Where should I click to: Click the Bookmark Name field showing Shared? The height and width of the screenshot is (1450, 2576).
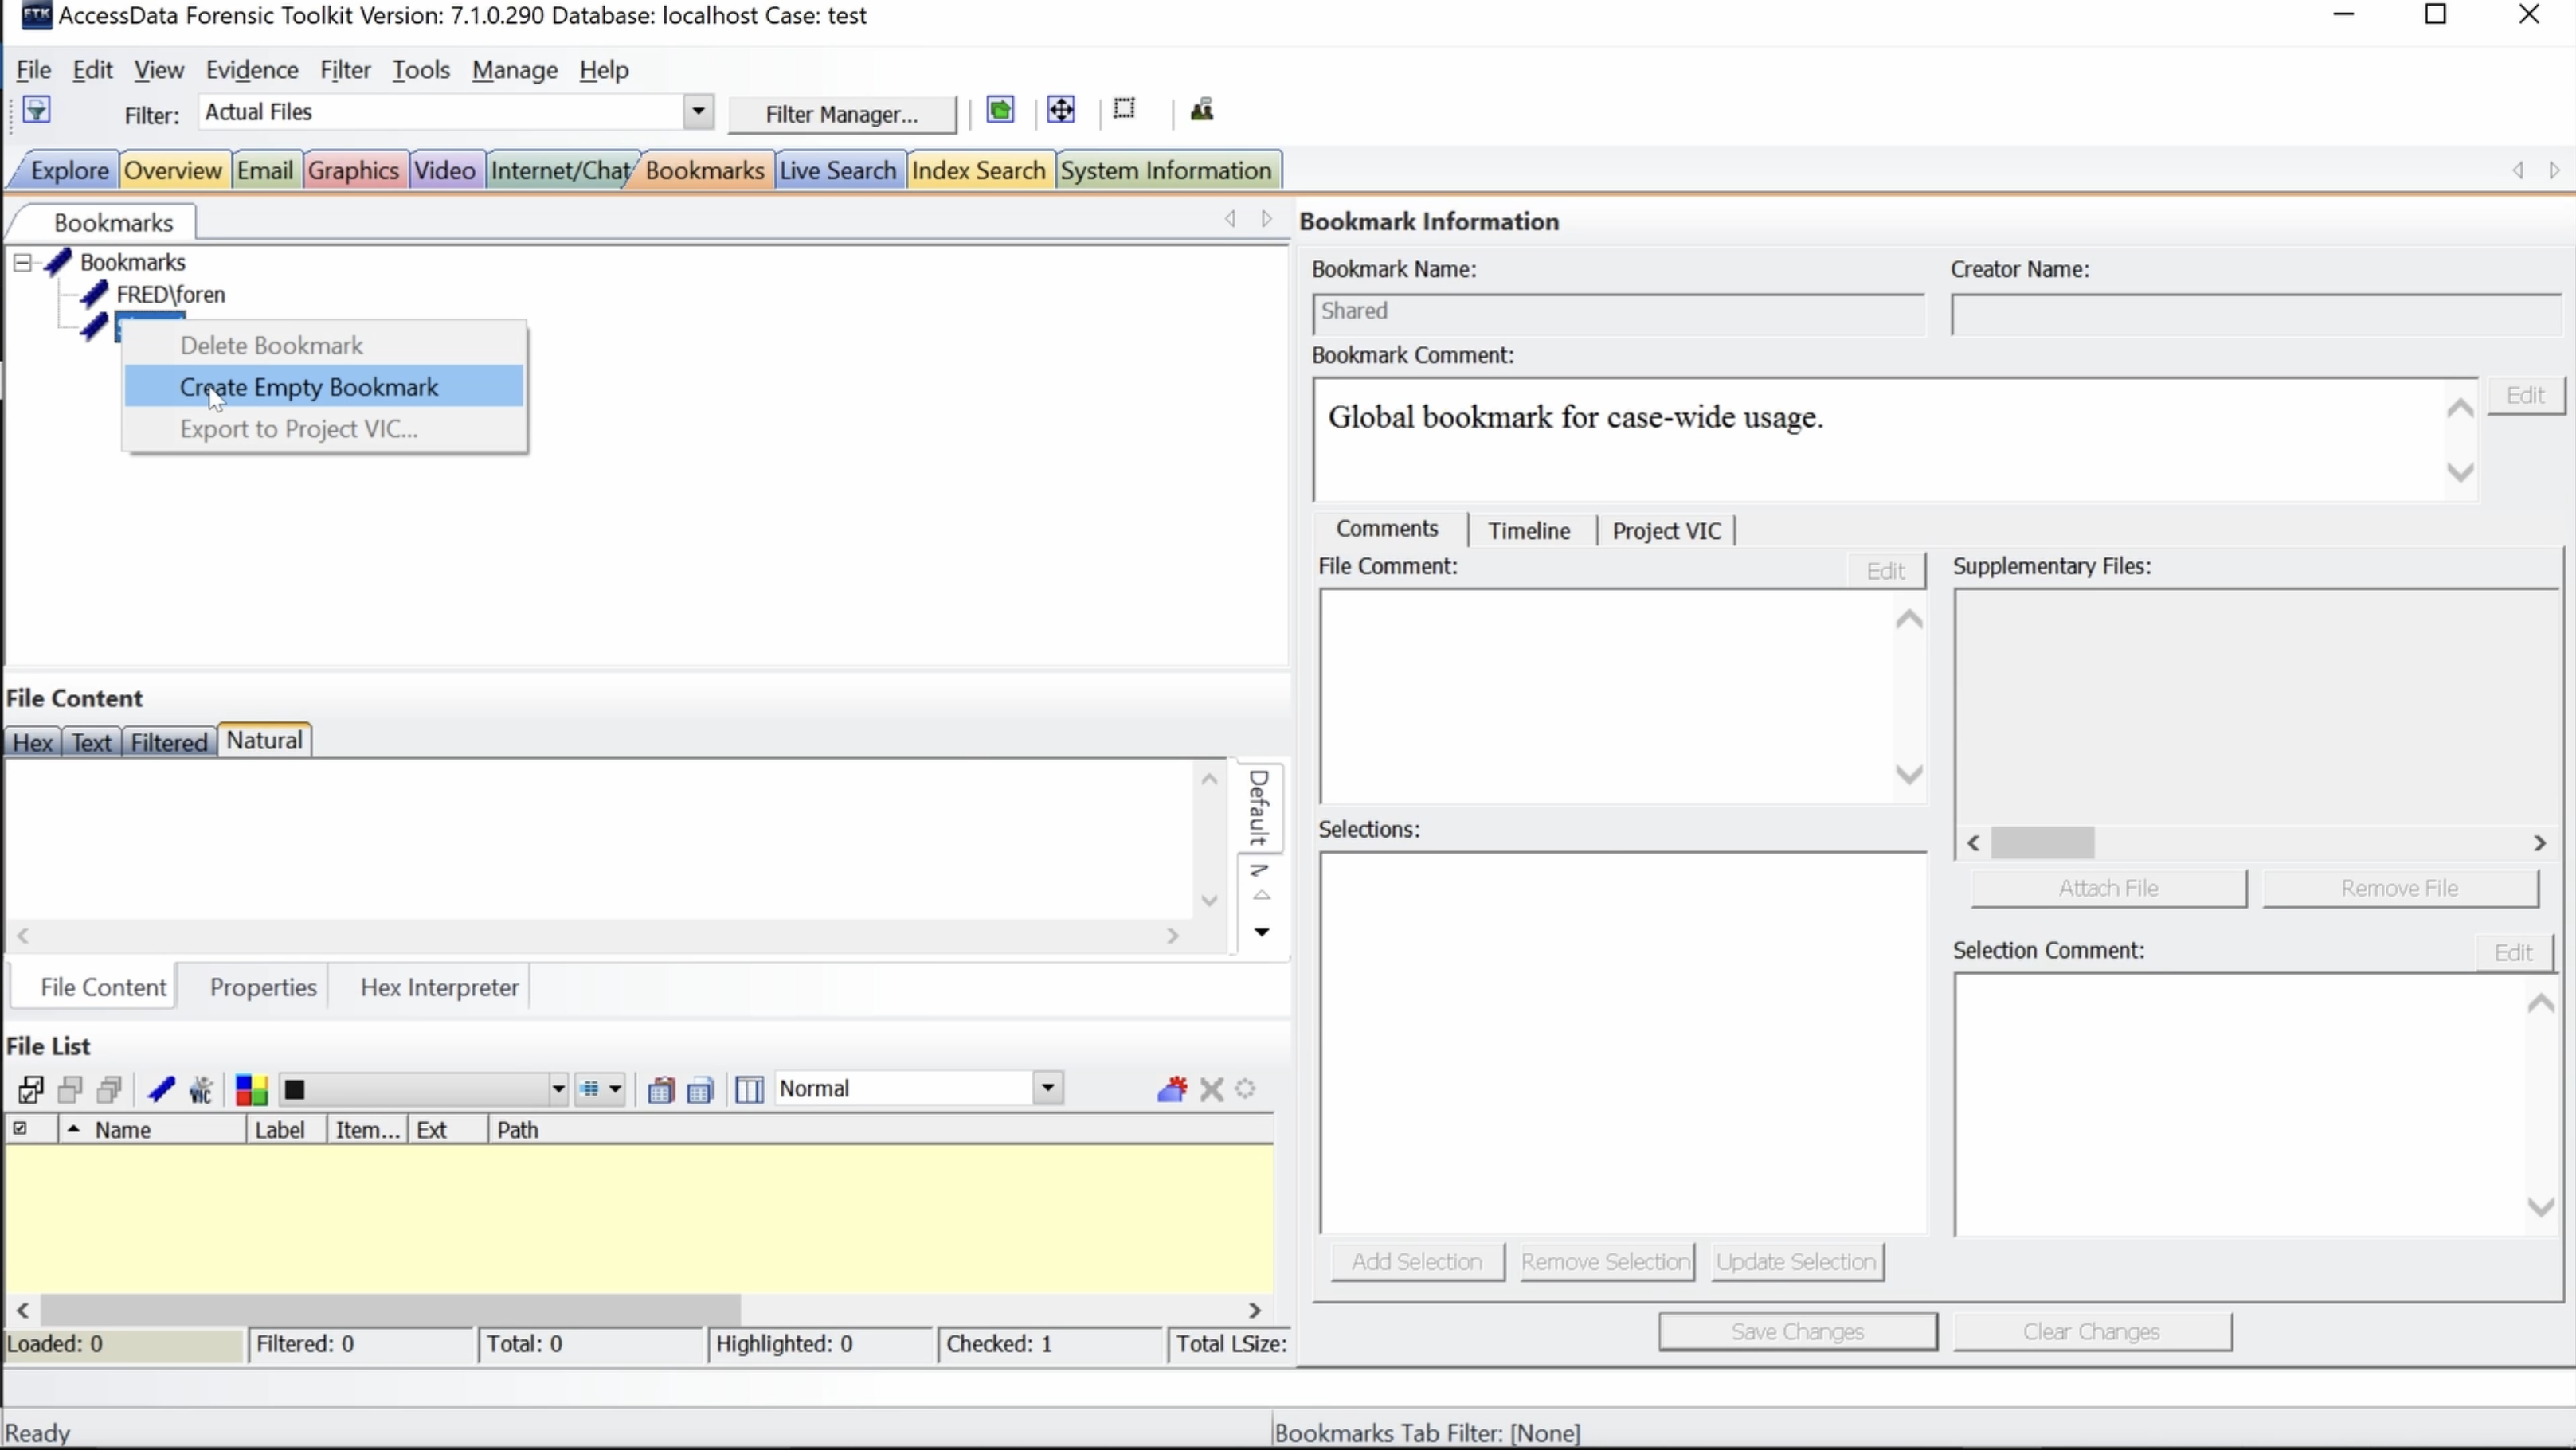[1618, 312]
